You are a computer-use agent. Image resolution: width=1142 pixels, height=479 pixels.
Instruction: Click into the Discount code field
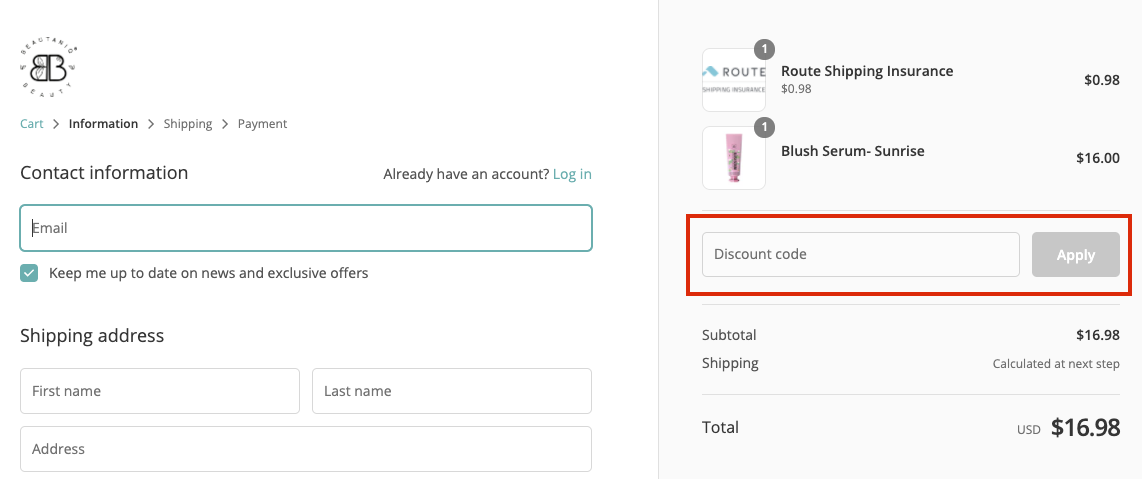pyautogui.click(x=860, y=254)
